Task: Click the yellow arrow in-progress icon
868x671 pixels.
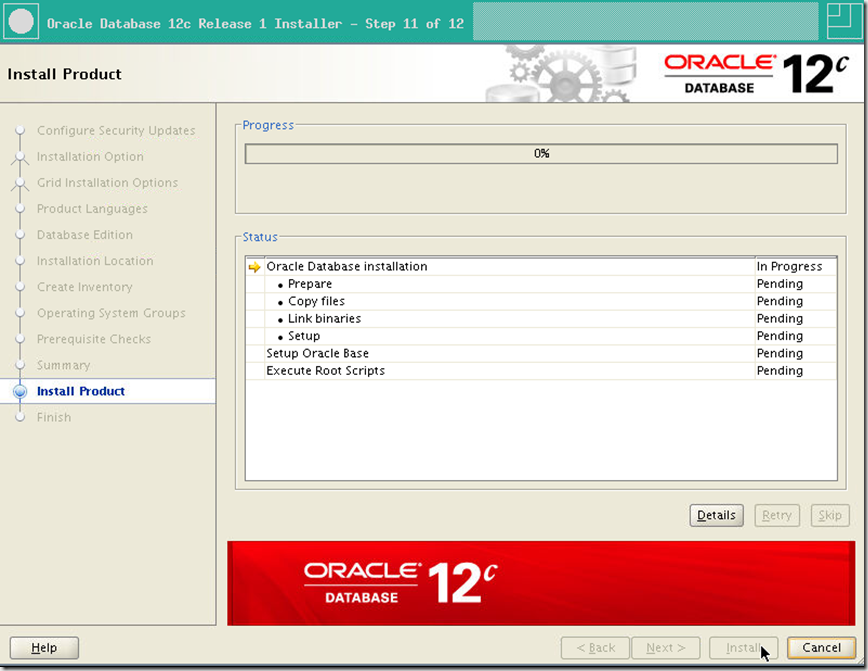Action: [254, 267]
